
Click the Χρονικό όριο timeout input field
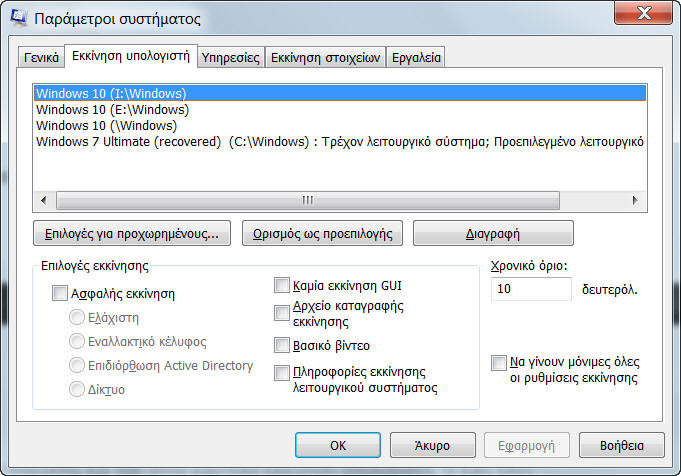[531, 289]
